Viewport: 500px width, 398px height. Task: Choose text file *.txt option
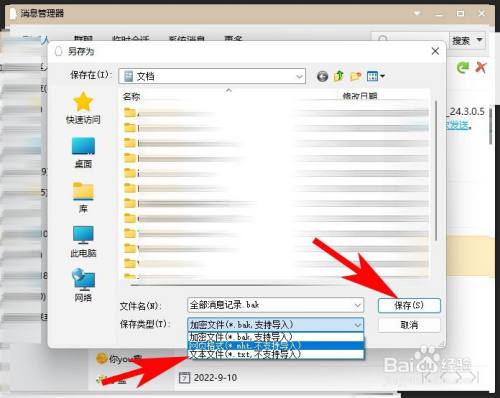coord(276,354)
